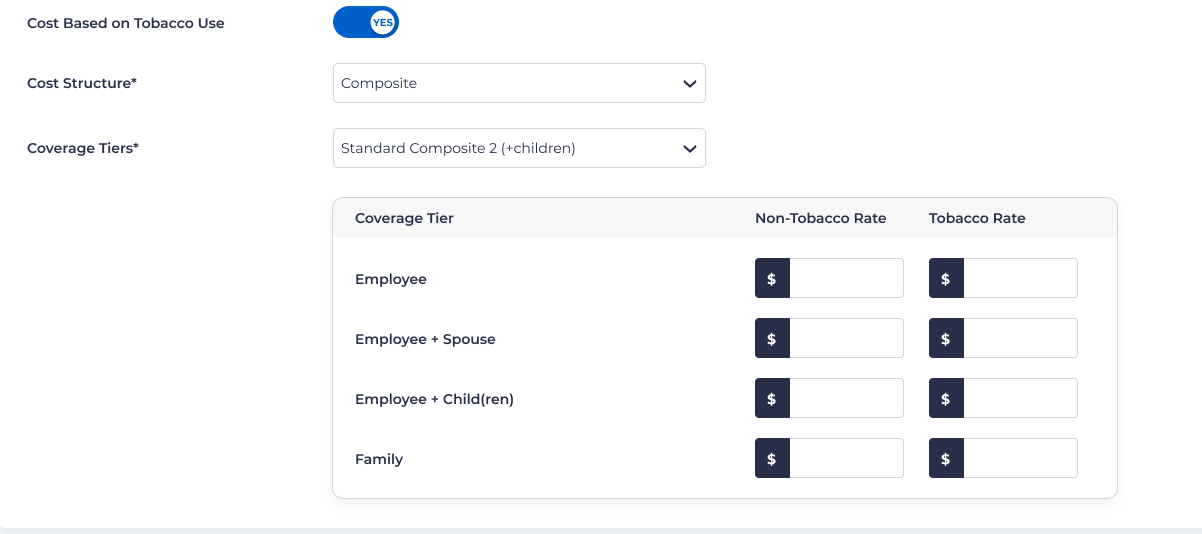Select Employee + Spouse Non-Tobacco Rate input

[846, 339]
